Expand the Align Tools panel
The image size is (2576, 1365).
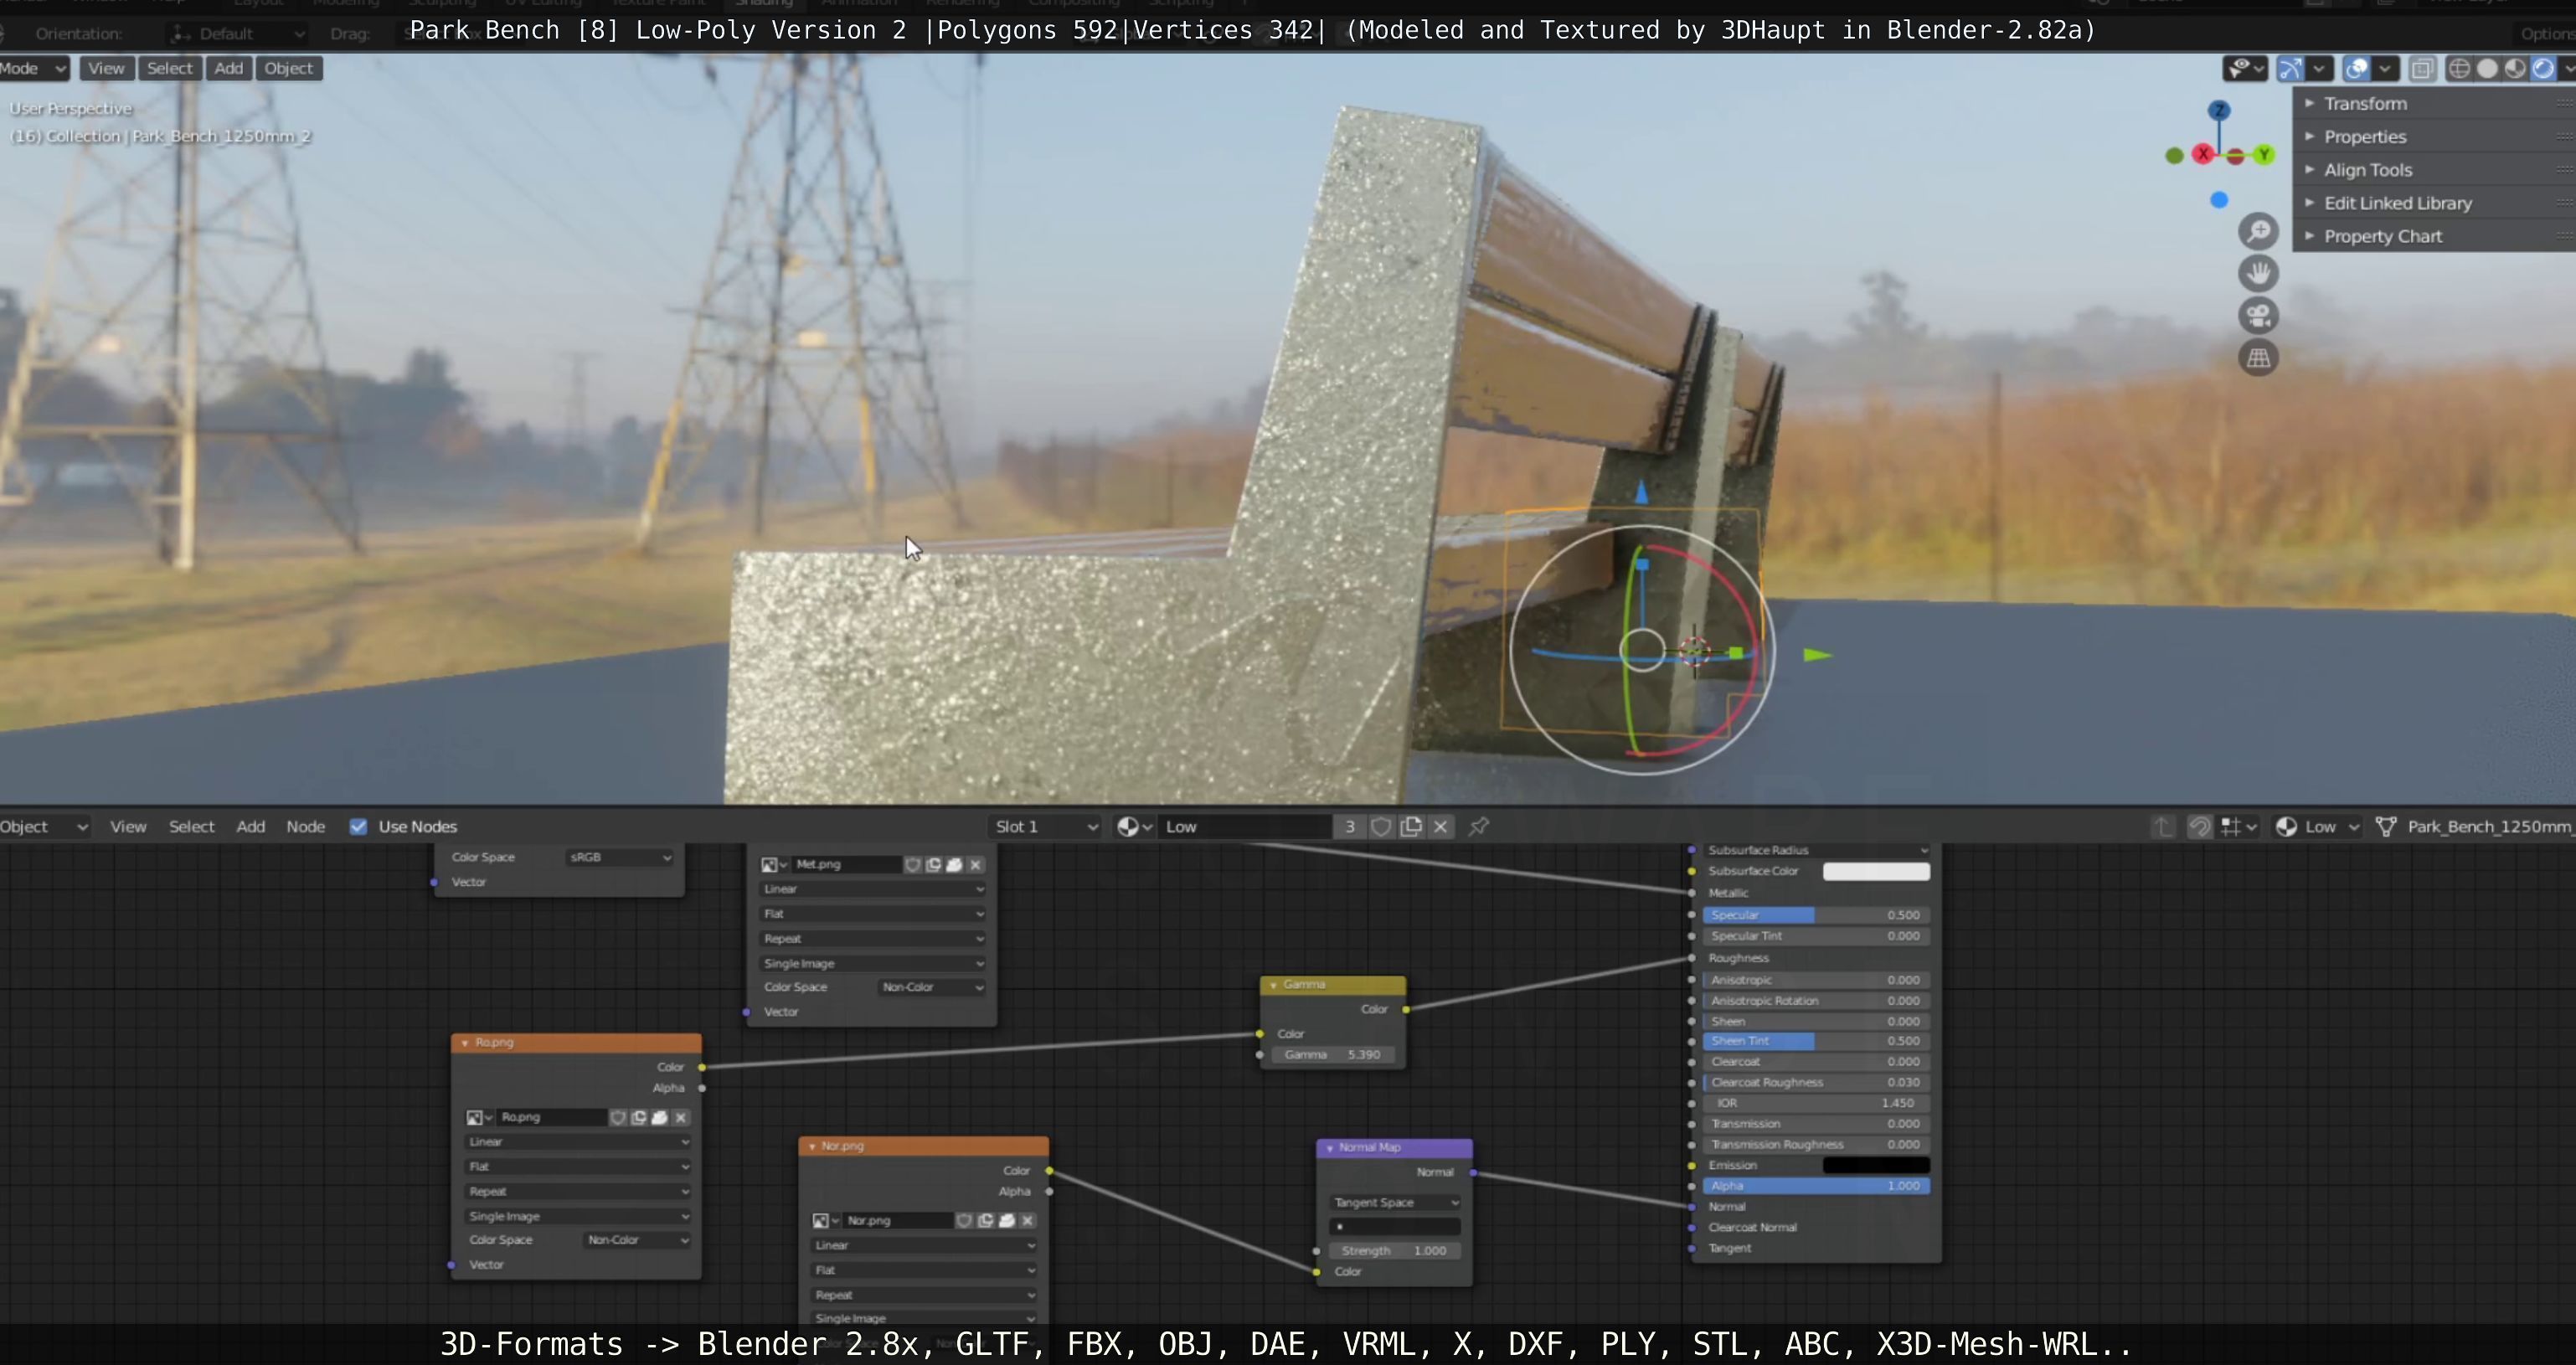[2367, 170]
